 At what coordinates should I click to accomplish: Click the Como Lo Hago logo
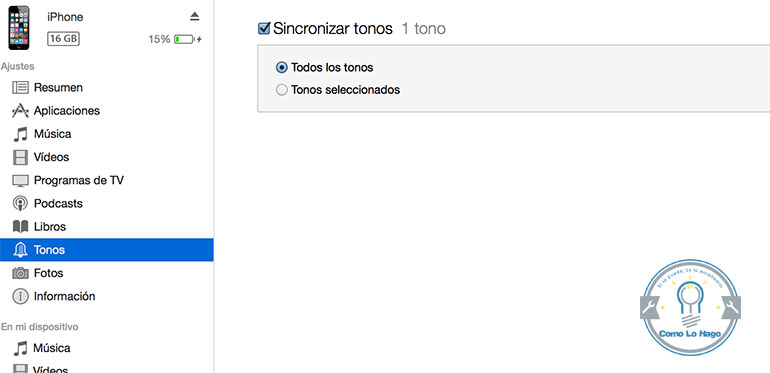pyautogui.click(x=690, y=308)
